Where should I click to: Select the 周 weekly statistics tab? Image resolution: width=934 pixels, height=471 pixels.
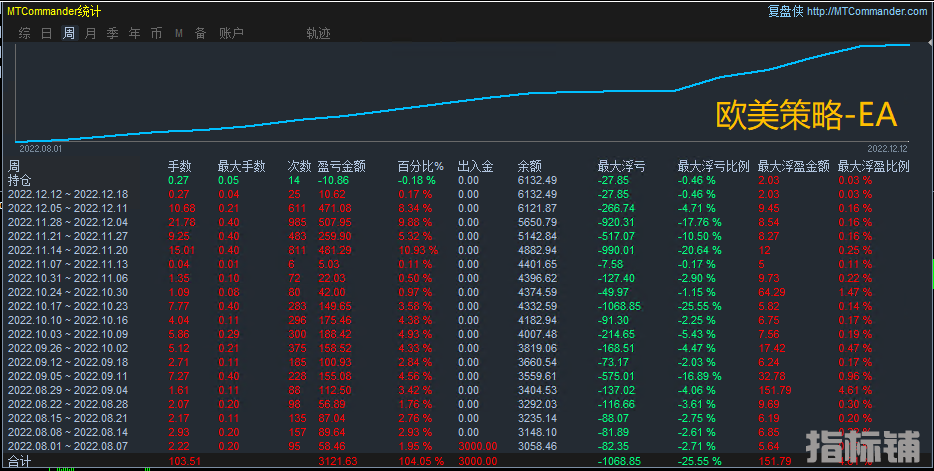[69, 33]
